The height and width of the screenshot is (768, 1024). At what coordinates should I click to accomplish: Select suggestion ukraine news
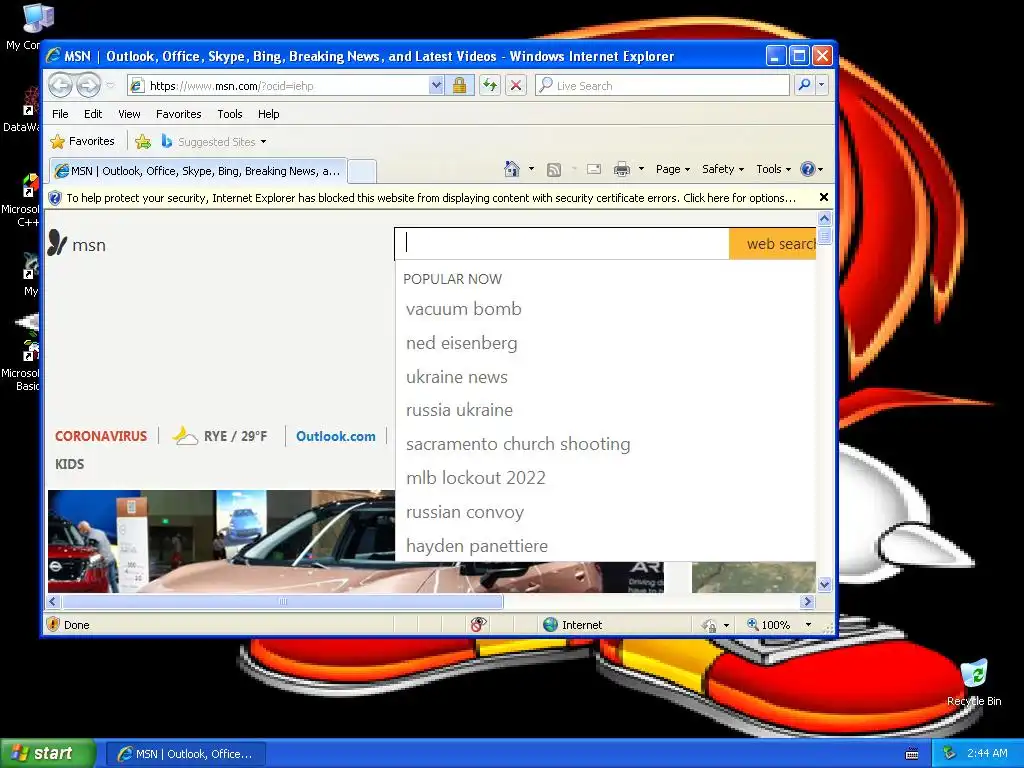(456, 377)
